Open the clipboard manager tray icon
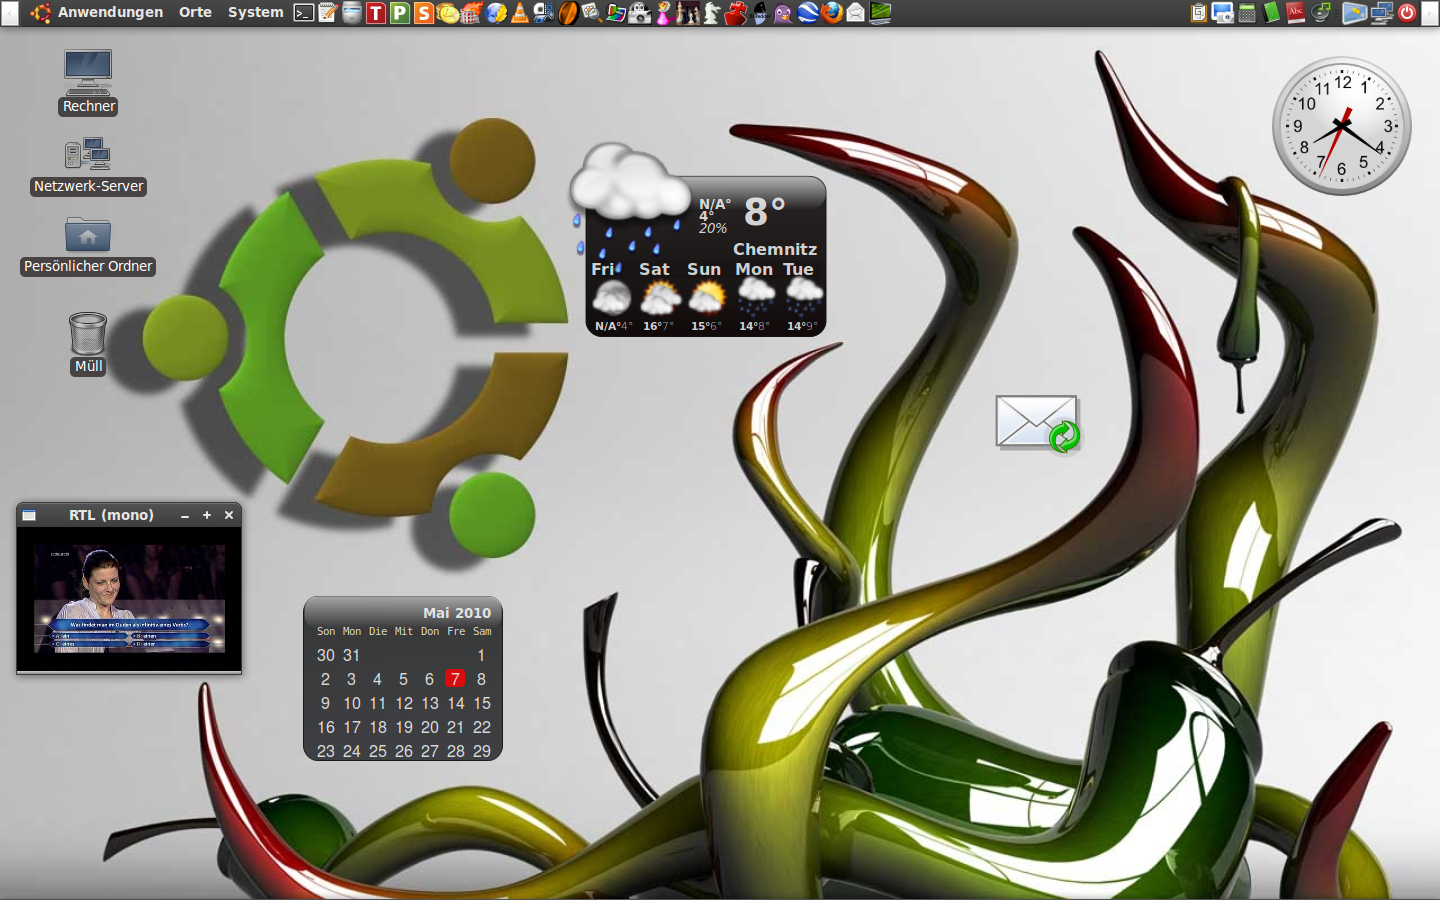1440x900 pixels. click(x=1198, y=13)
